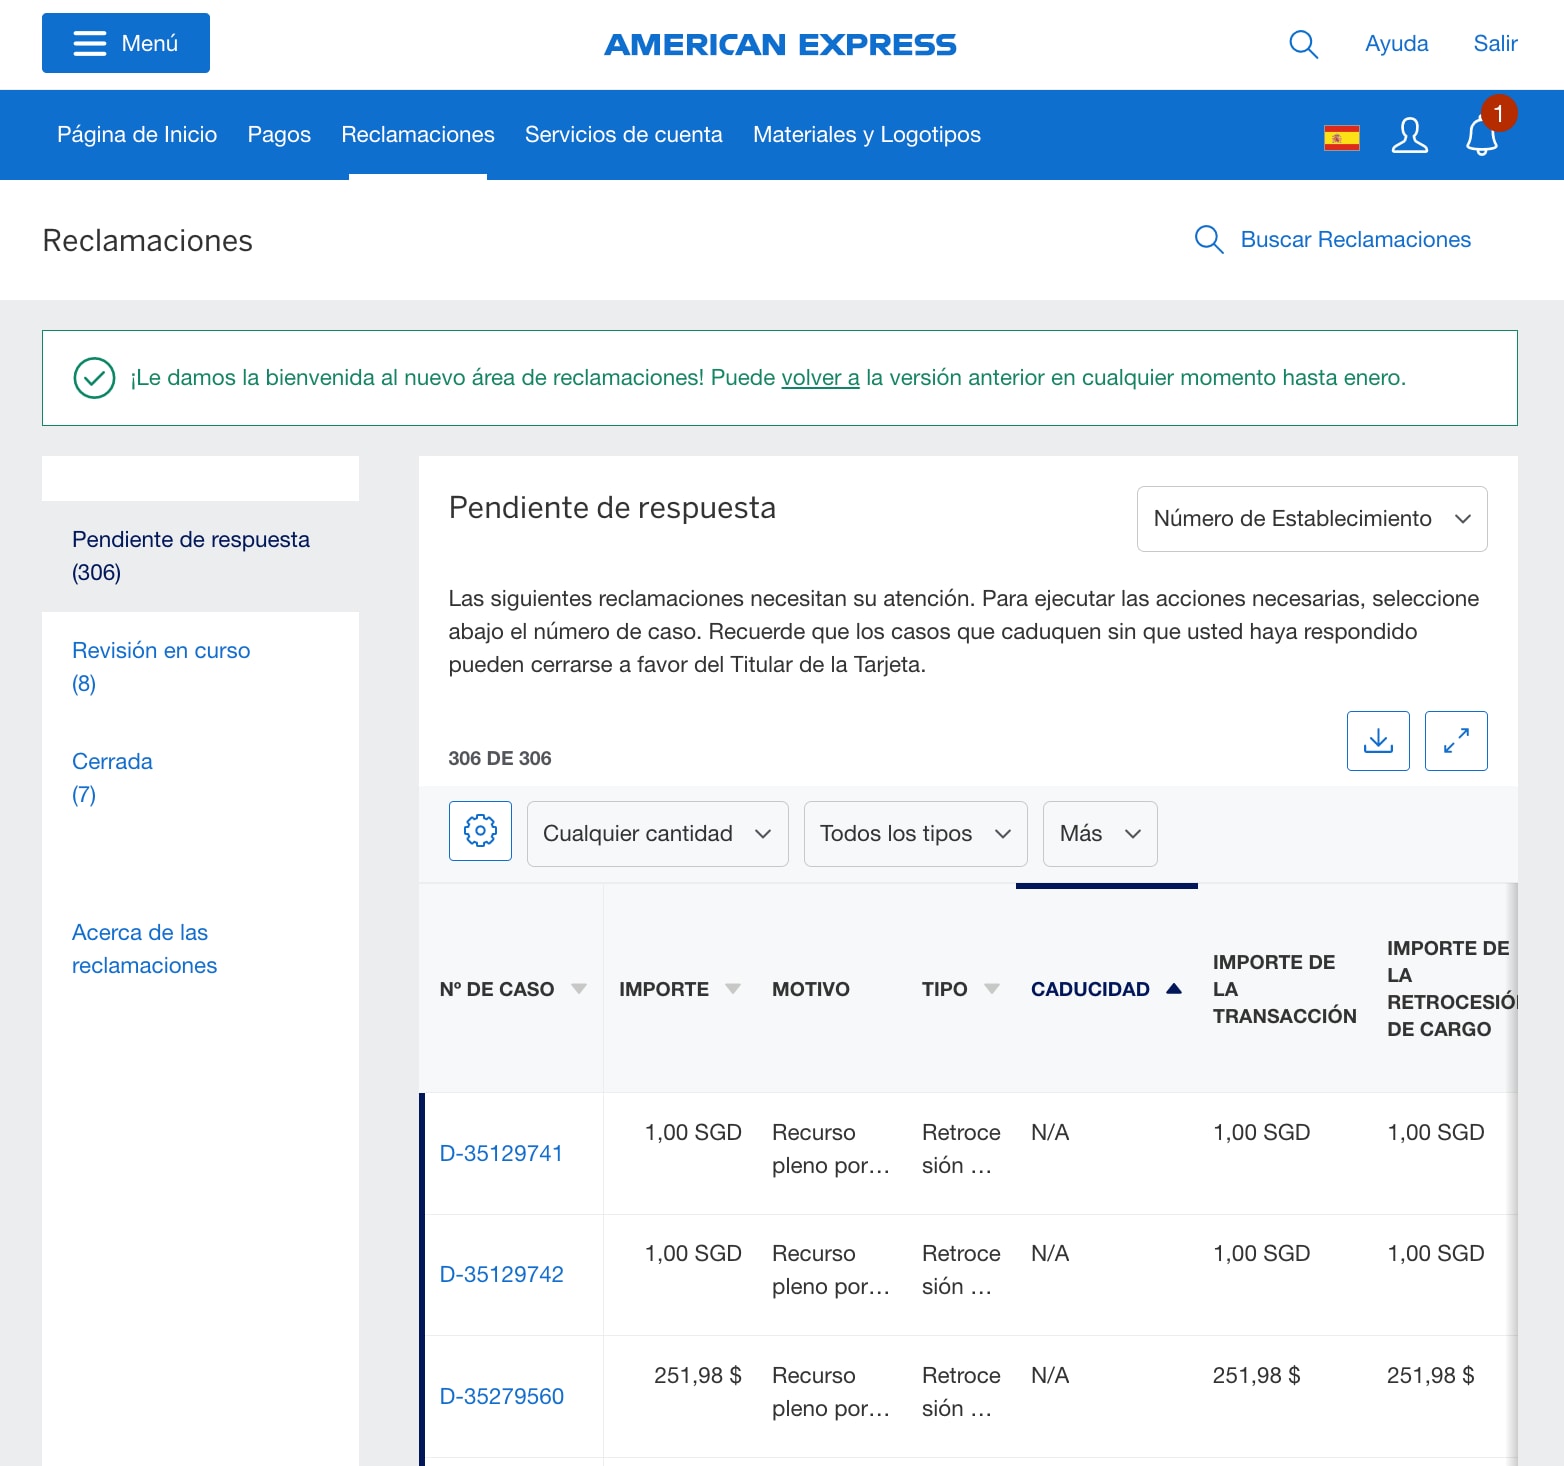
Task: Open the user profile icon
Action: point(1409,135)
